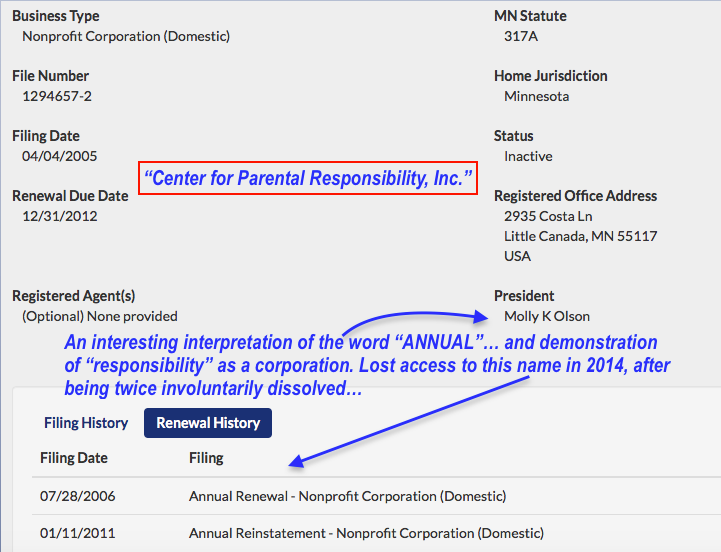721x552 pixels.
Task: Switch to the Filing History tab
Action: point(86,423)
